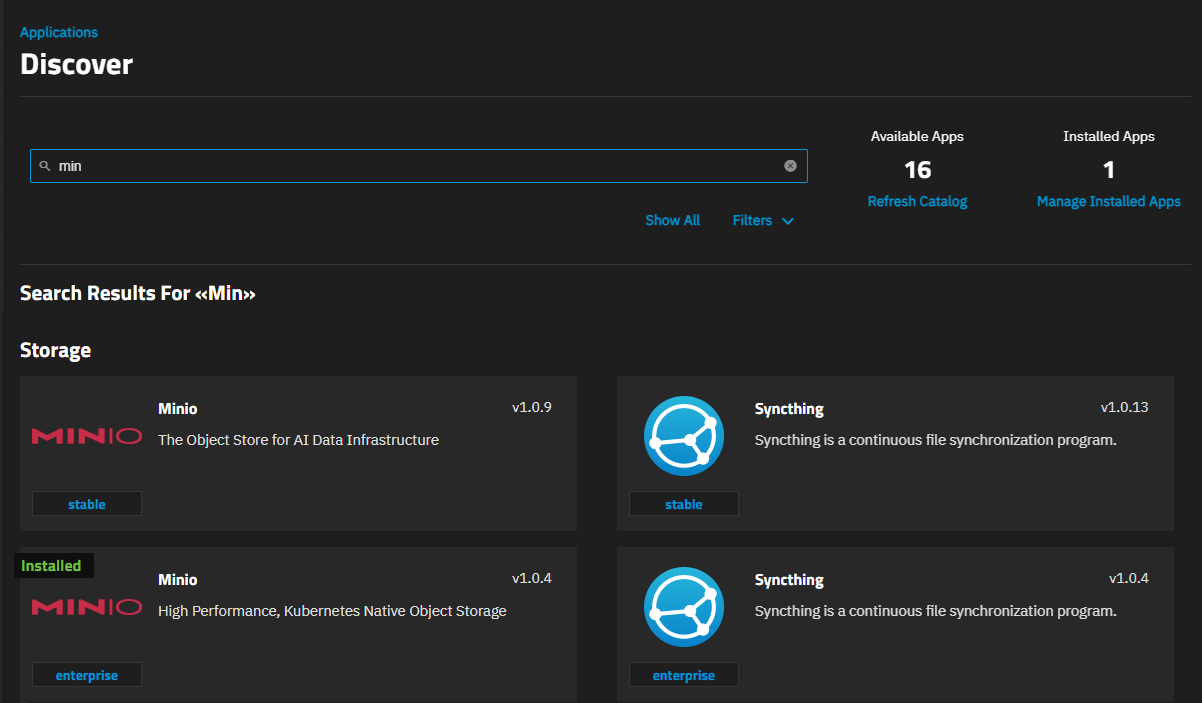Go back to Applications breadcrumb

click(x=59, y=33)
